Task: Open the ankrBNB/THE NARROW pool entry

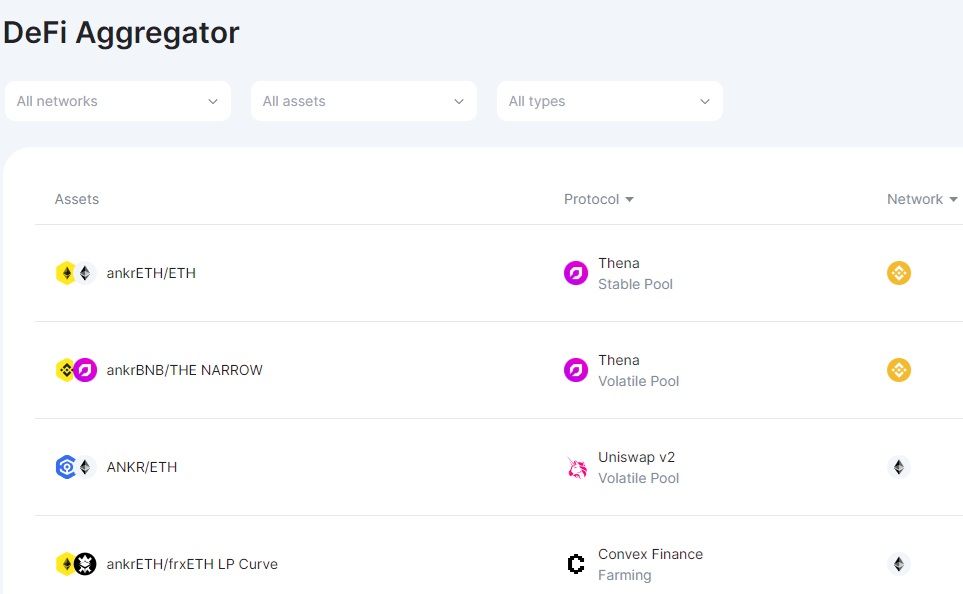Action: point(184,370)
